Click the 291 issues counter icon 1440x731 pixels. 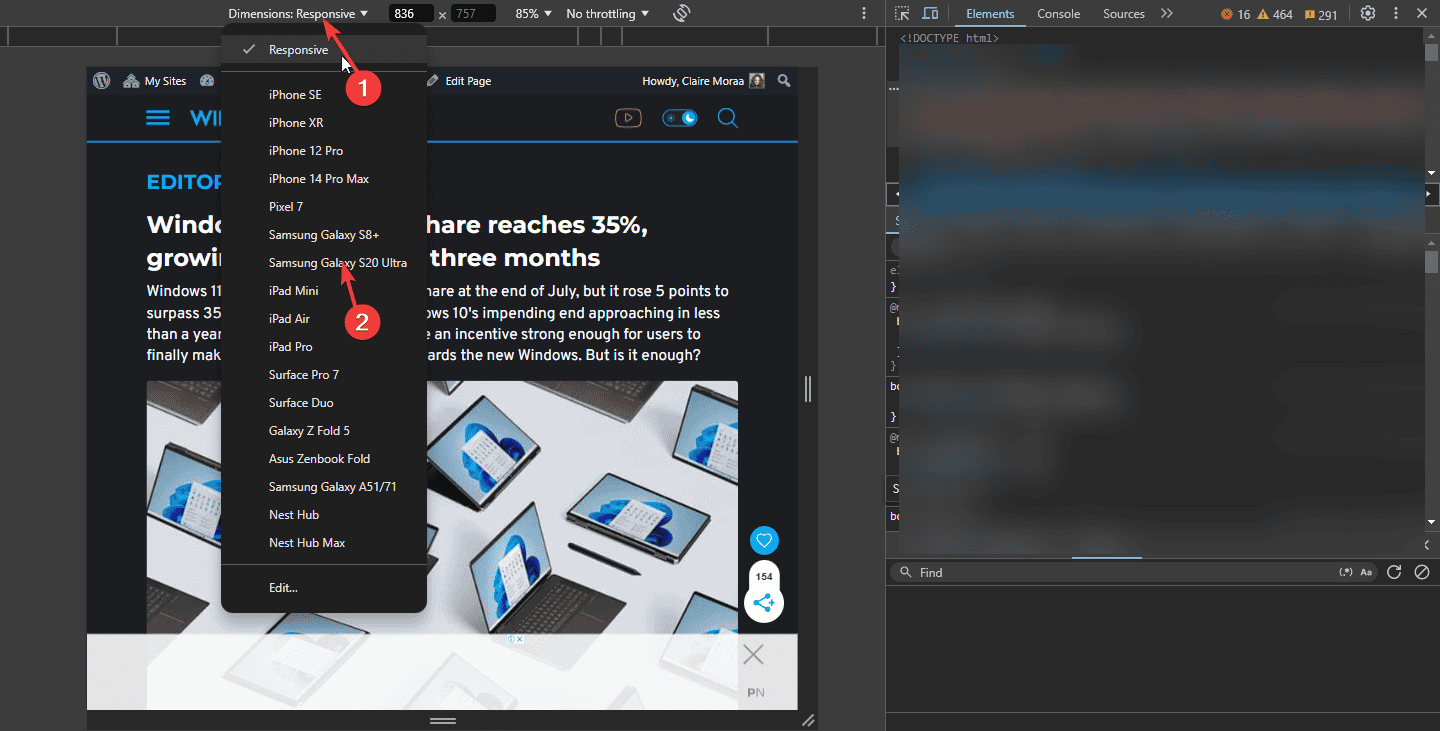[1320, 14]
